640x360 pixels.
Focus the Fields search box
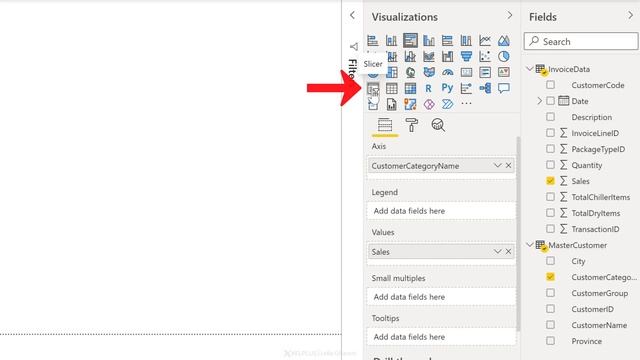click(581, 41)
